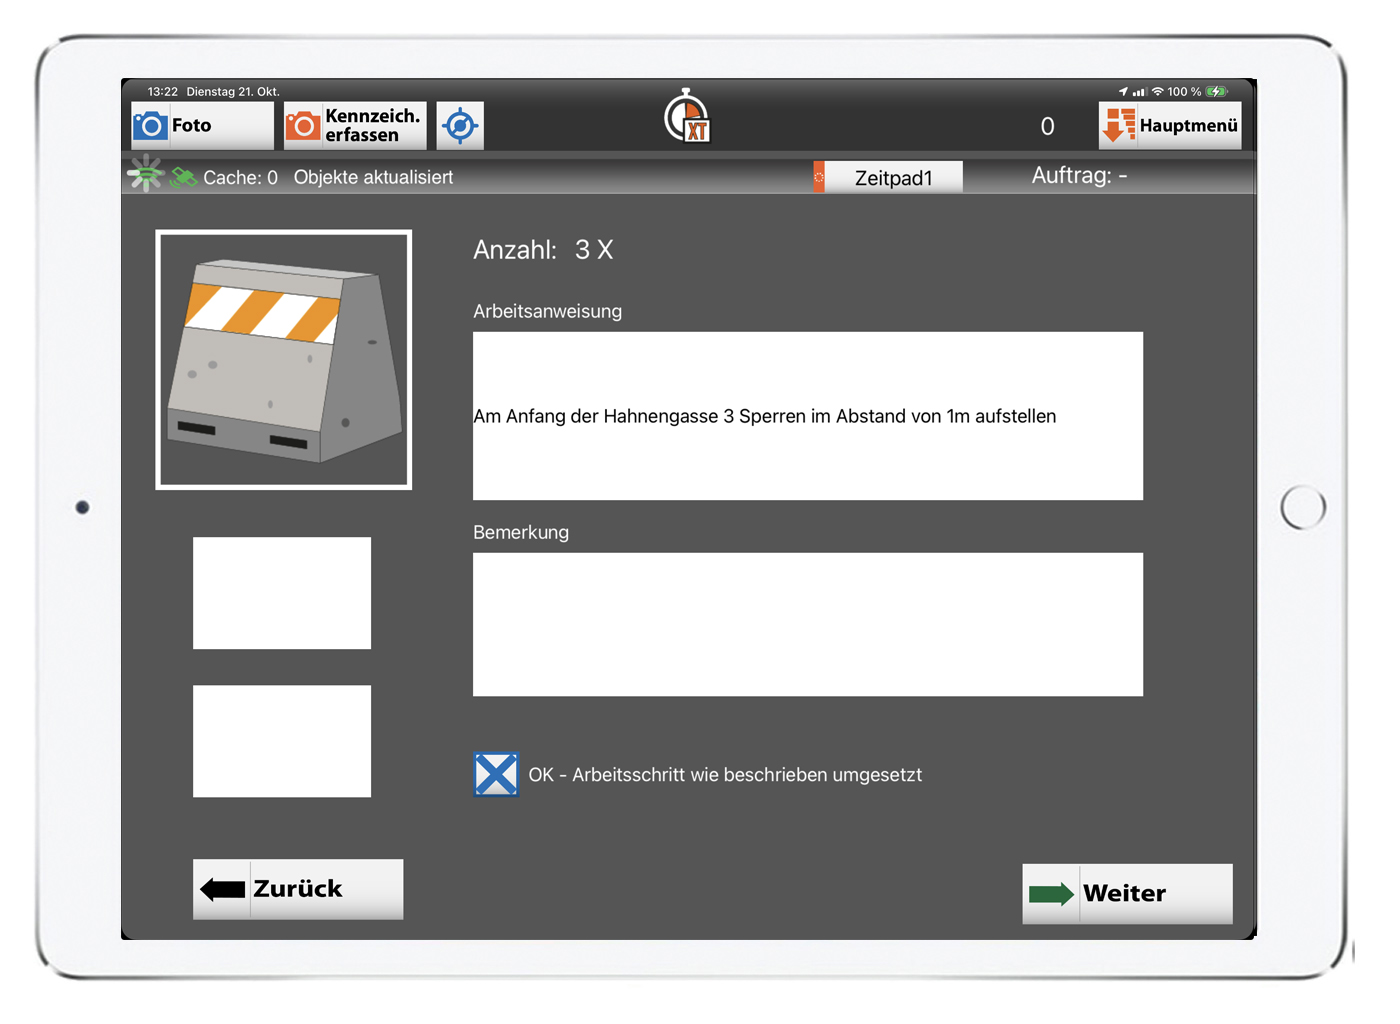Tap the road barrier image

[284, 360]
